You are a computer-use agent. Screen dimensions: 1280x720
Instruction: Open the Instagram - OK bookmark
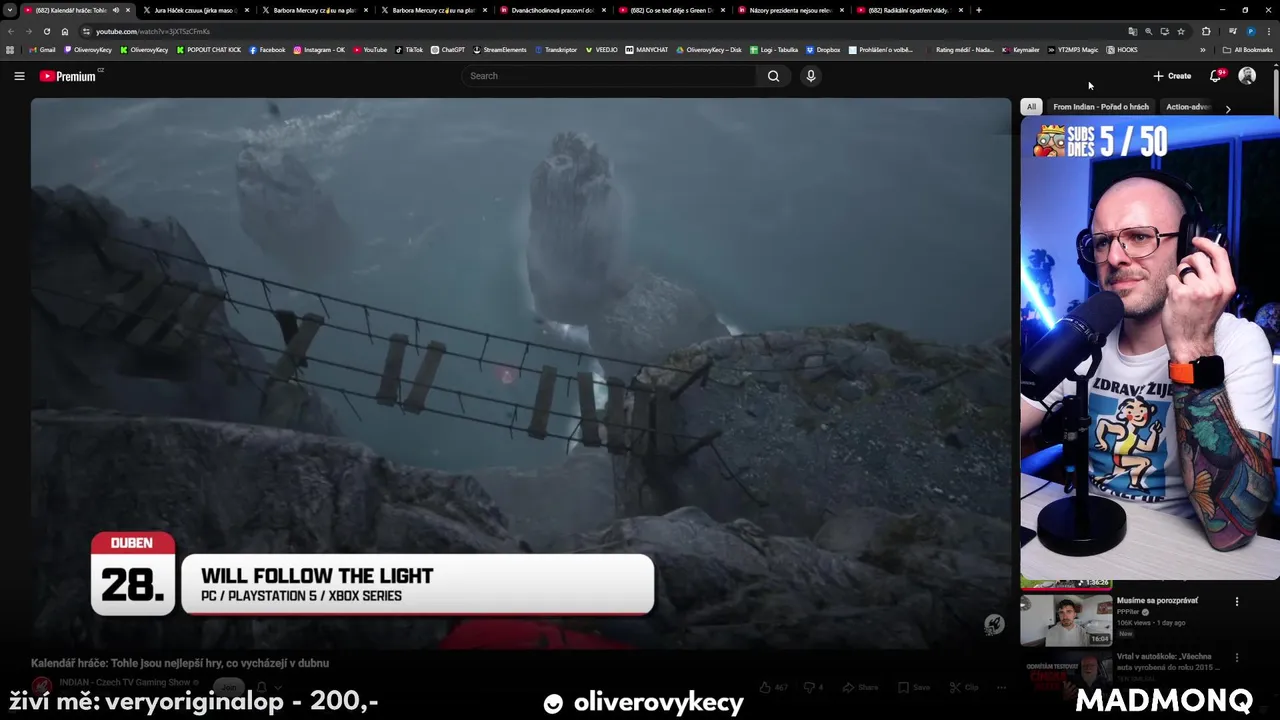319,49
